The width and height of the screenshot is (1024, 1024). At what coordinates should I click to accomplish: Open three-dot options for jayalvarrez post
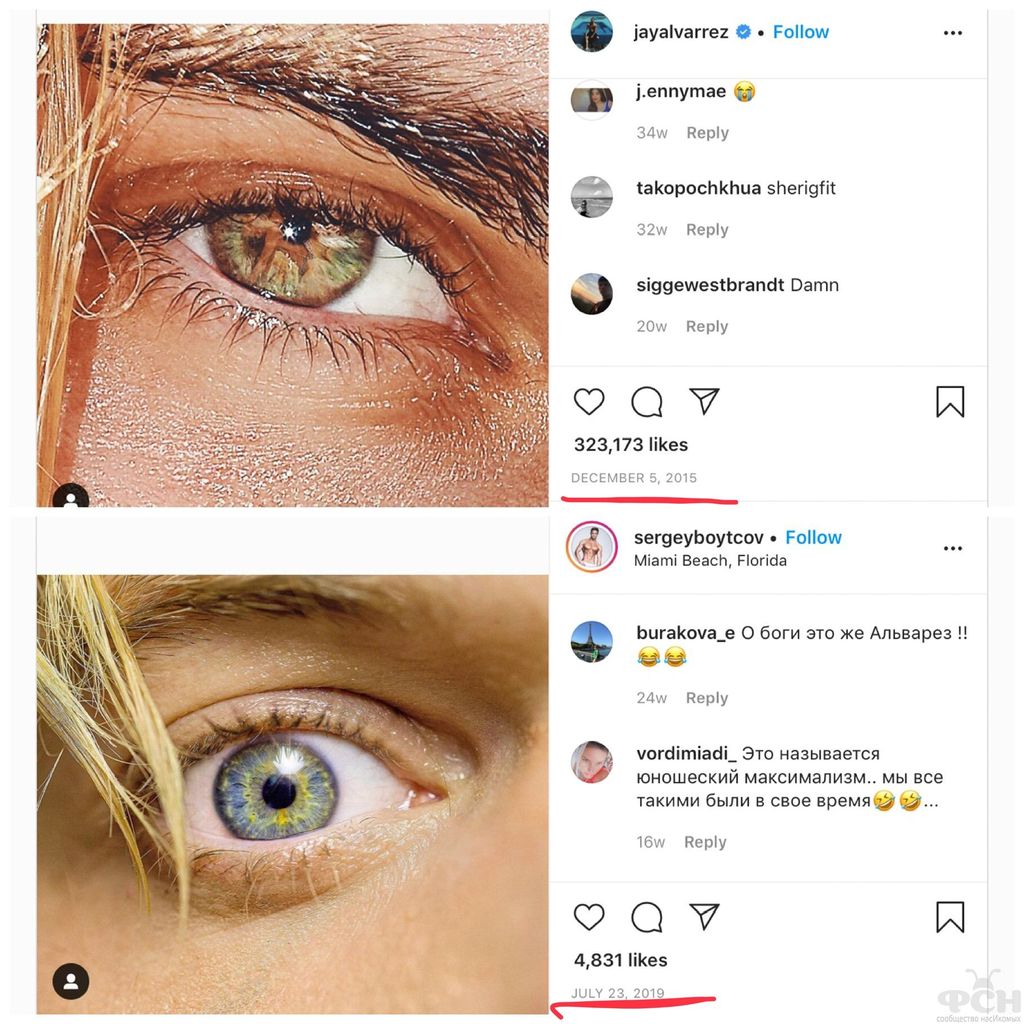coord(953,33)
